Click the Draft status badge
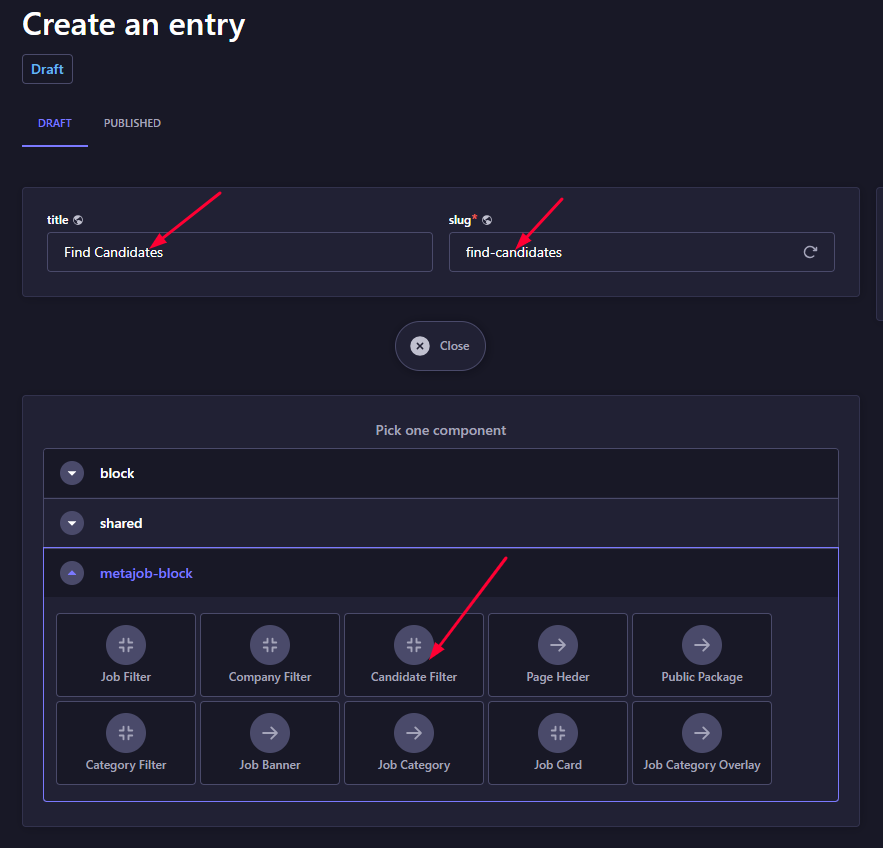 pyautogui.click(x=47, y=69)
